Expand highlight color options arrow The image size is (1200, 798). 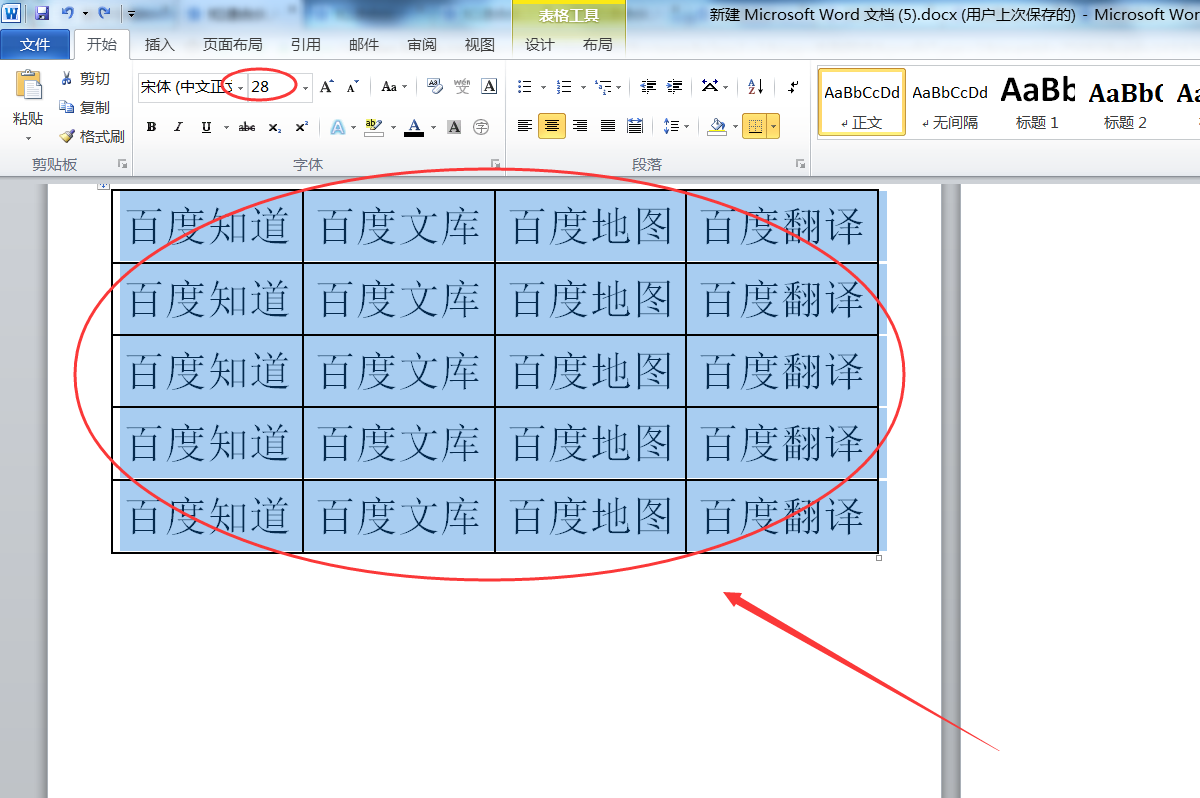click(x=393, y=127)
